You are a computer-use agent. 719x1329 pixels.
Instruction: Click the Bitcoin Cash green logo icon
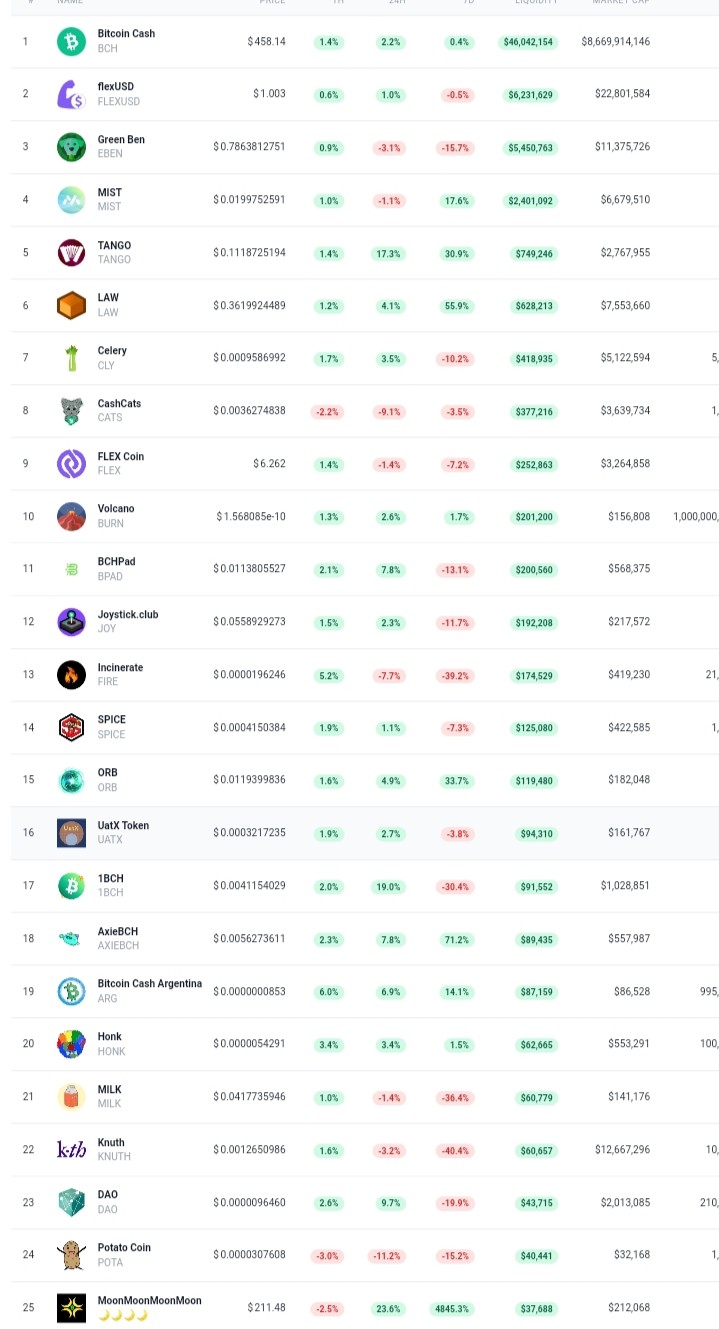71,42
